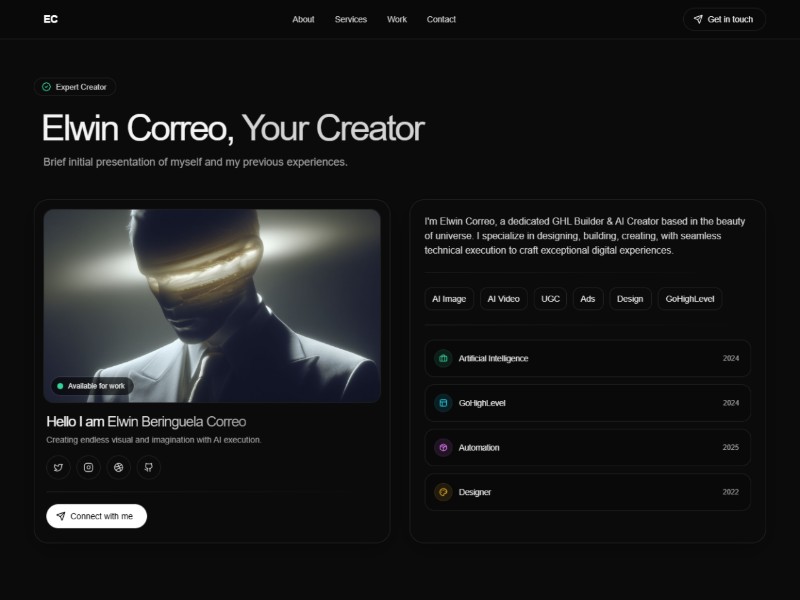Click the paper-plane icon on Get in touch
Screen dimensions: 800x600
coord(700,19)
